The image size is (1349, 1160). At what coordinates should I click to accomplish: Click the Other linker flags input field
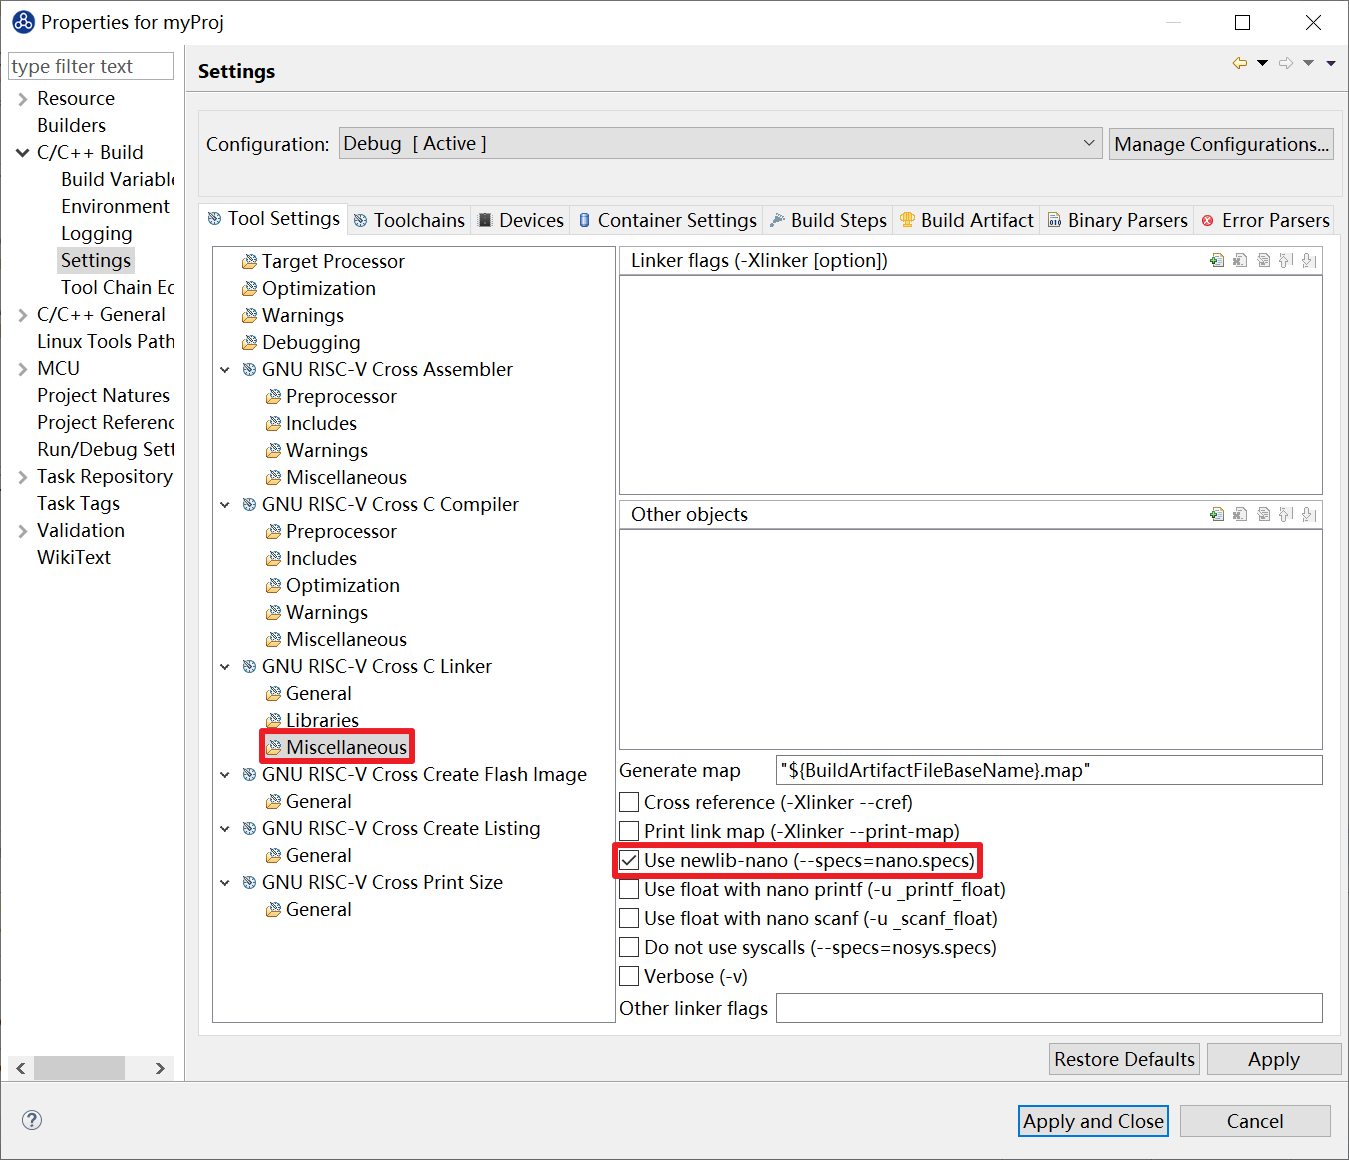click(x=1048, y=1008)
